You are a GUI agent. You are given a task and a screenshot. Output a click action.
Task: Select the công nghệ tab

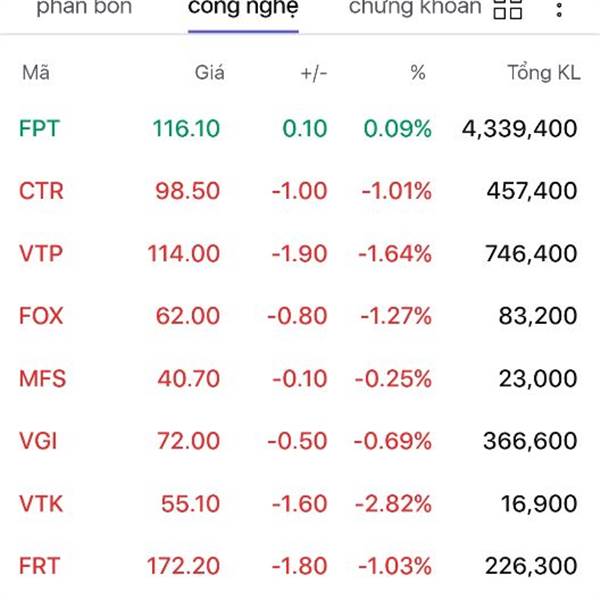coord(243,8)
